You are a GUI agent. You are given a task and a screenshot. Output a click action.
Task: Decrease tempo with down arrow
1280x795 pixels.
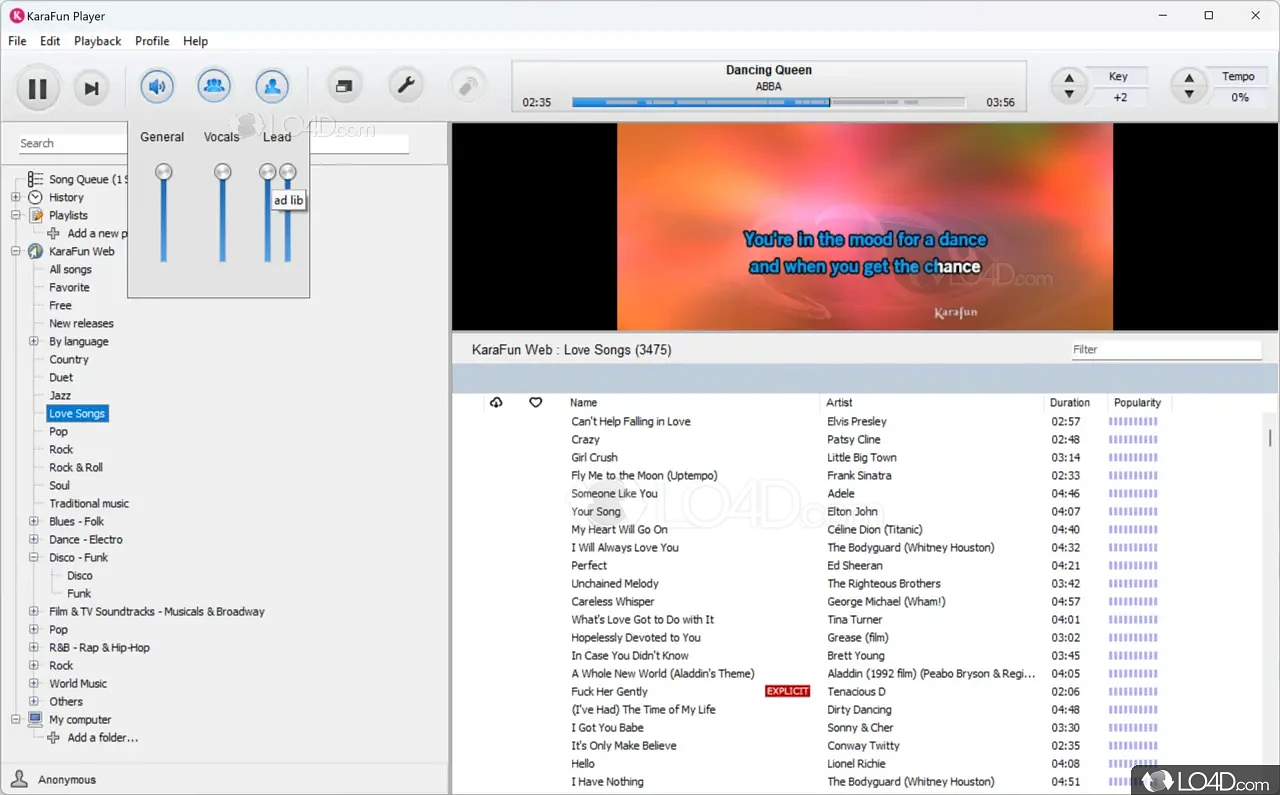1189,95
